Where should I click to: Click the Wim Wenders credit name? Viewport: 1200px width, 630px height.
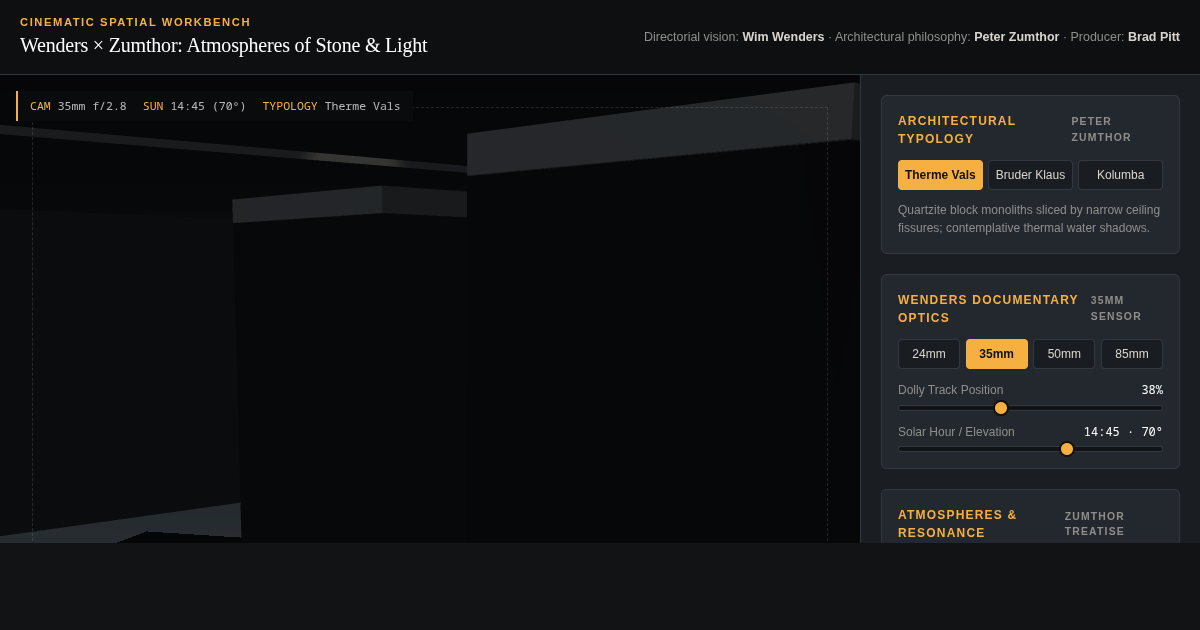point(783,37)
